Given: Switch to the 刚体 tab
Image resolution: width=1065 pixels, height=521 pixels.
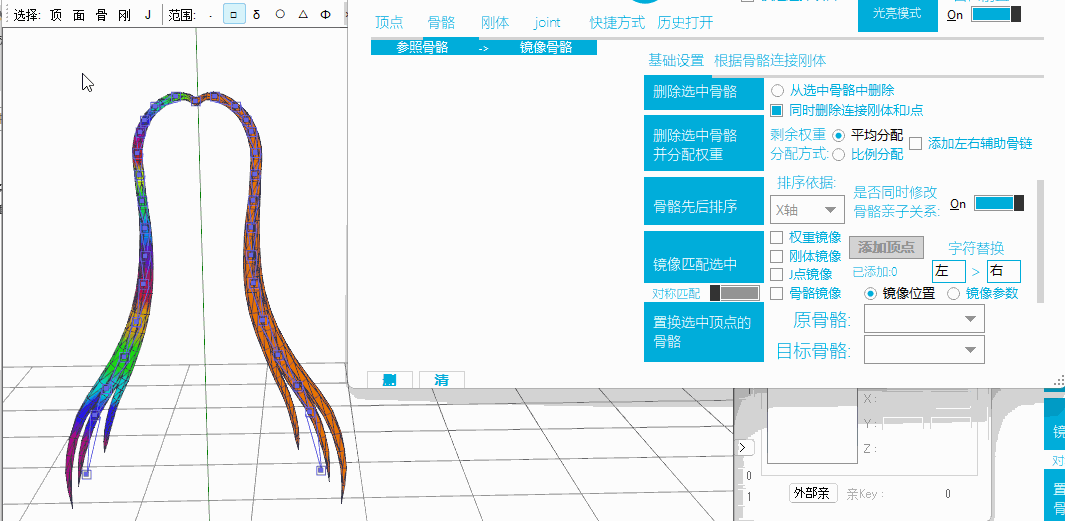Looking at the screenshot, I should (494, 23).
